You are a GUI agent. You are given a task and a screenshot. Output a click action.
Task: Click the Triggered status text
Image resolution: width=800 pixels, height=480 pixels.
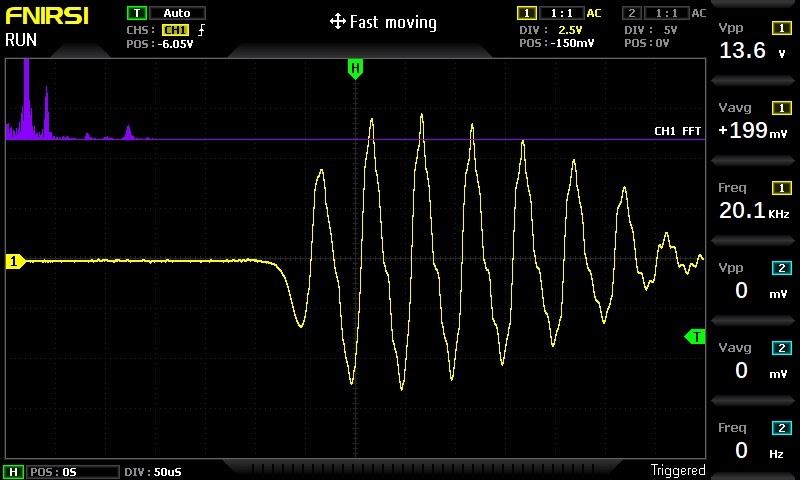[678, 470]
